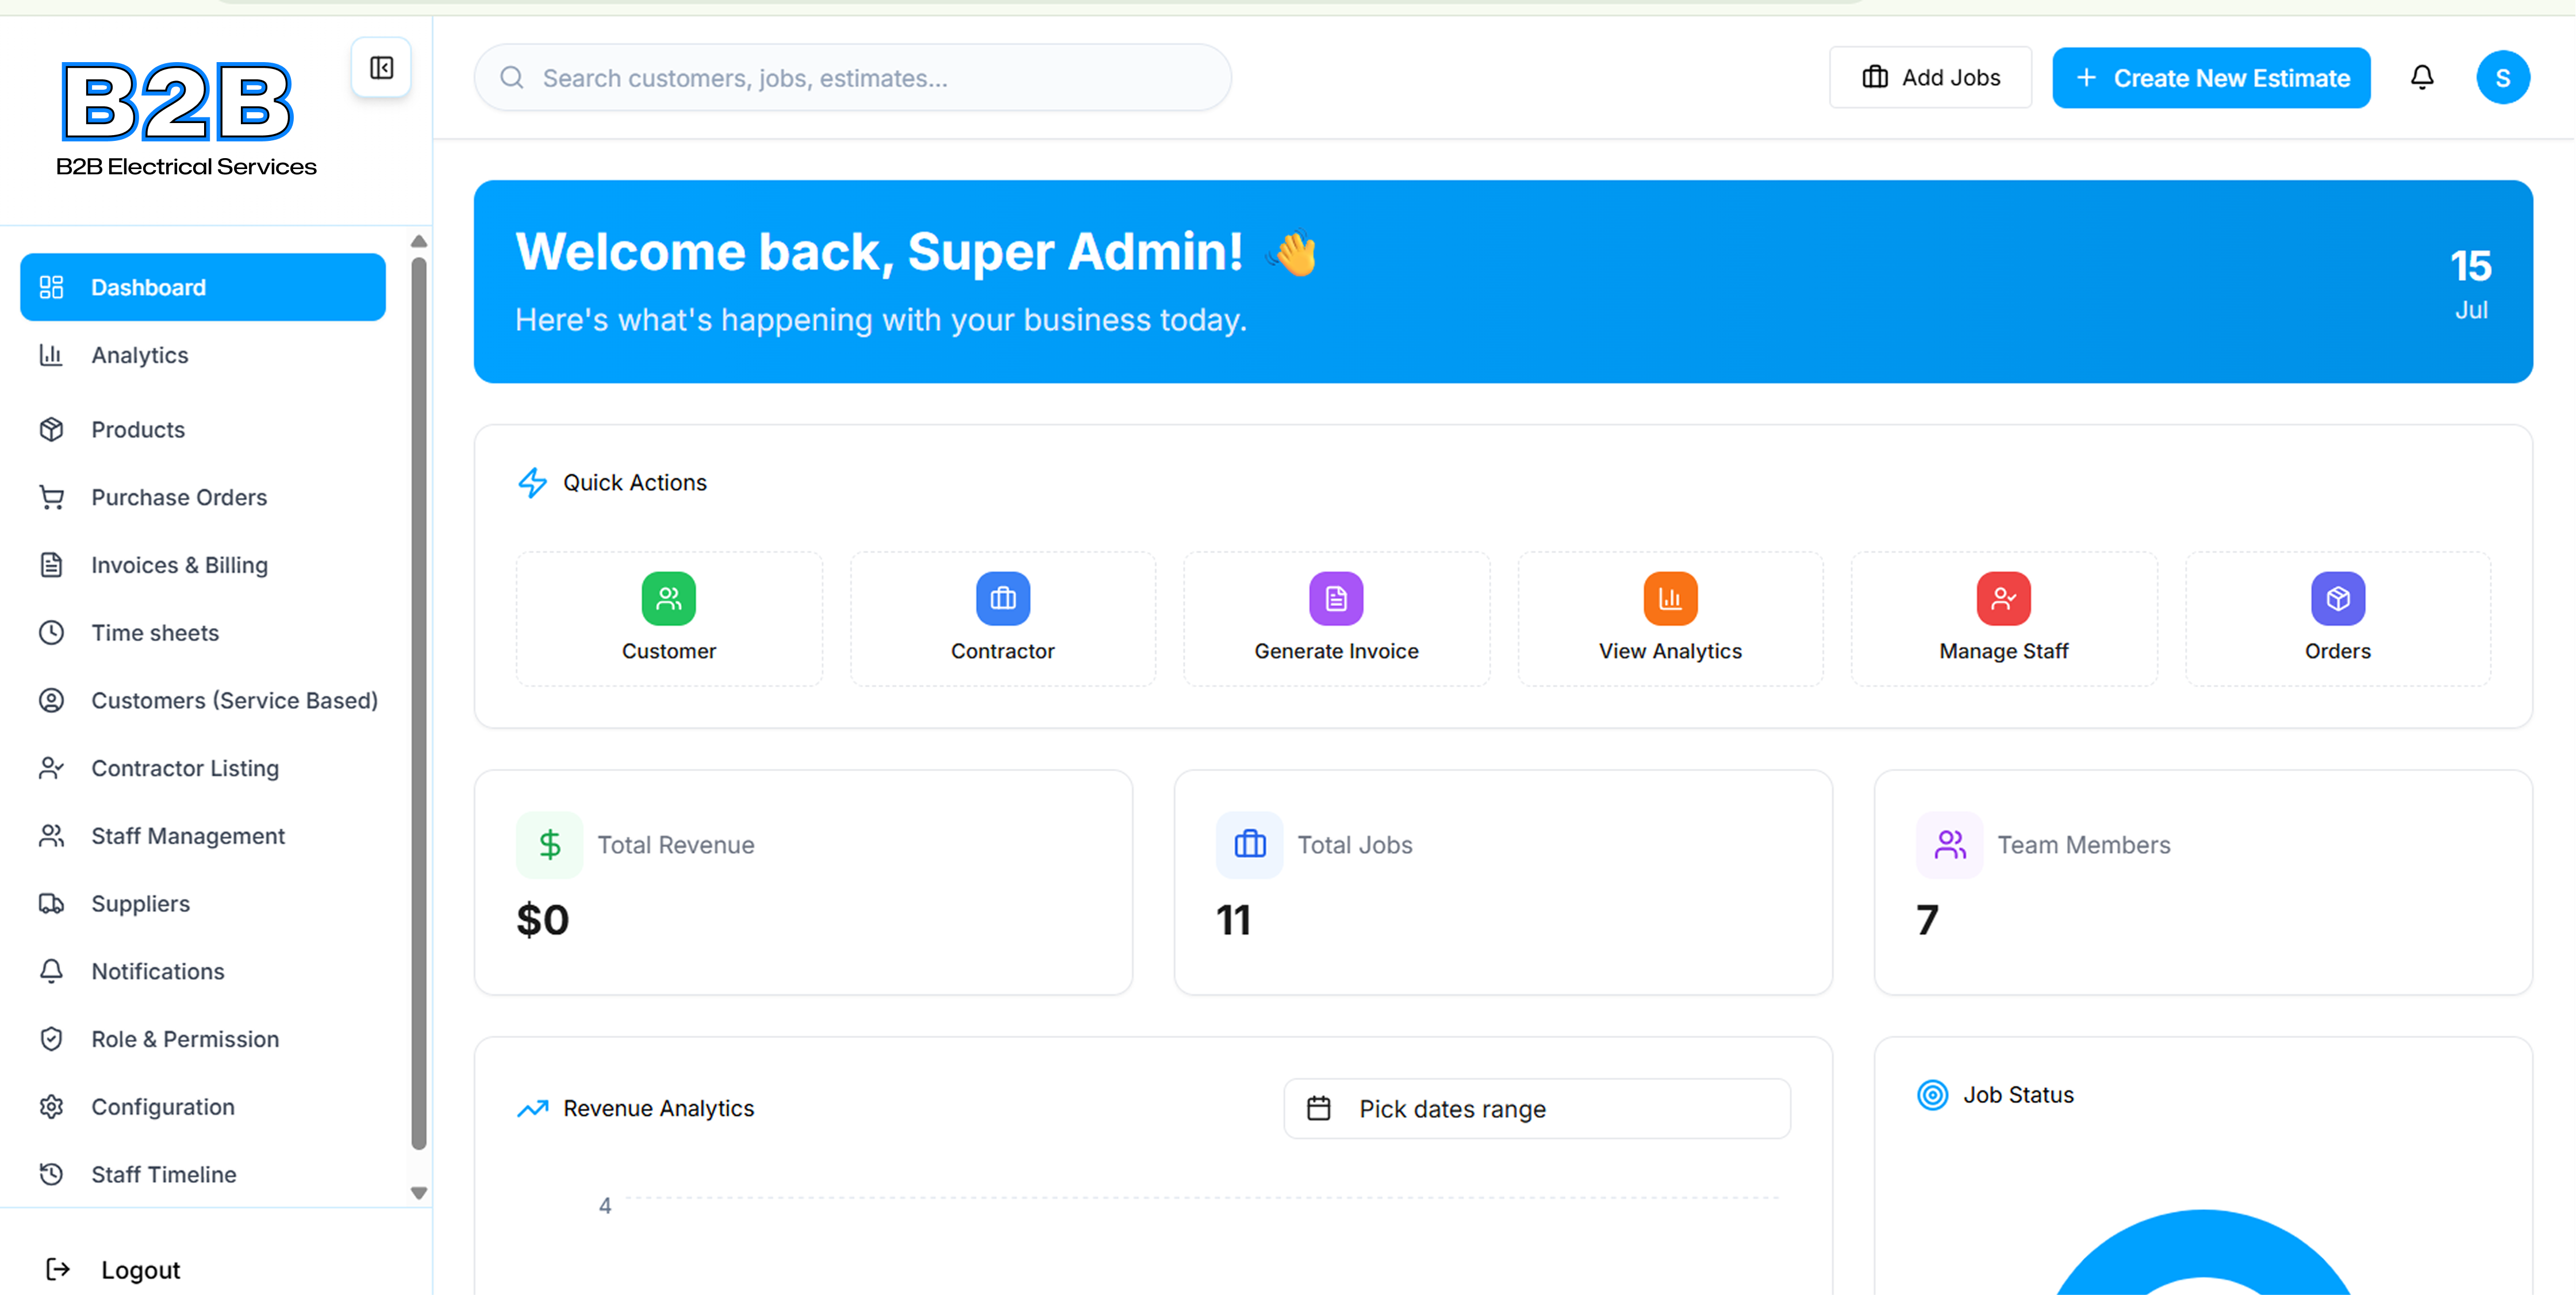Open the user avatar 'S' menu
This screenshot has width=2576, height=1295.
(x=2502, y=78)
